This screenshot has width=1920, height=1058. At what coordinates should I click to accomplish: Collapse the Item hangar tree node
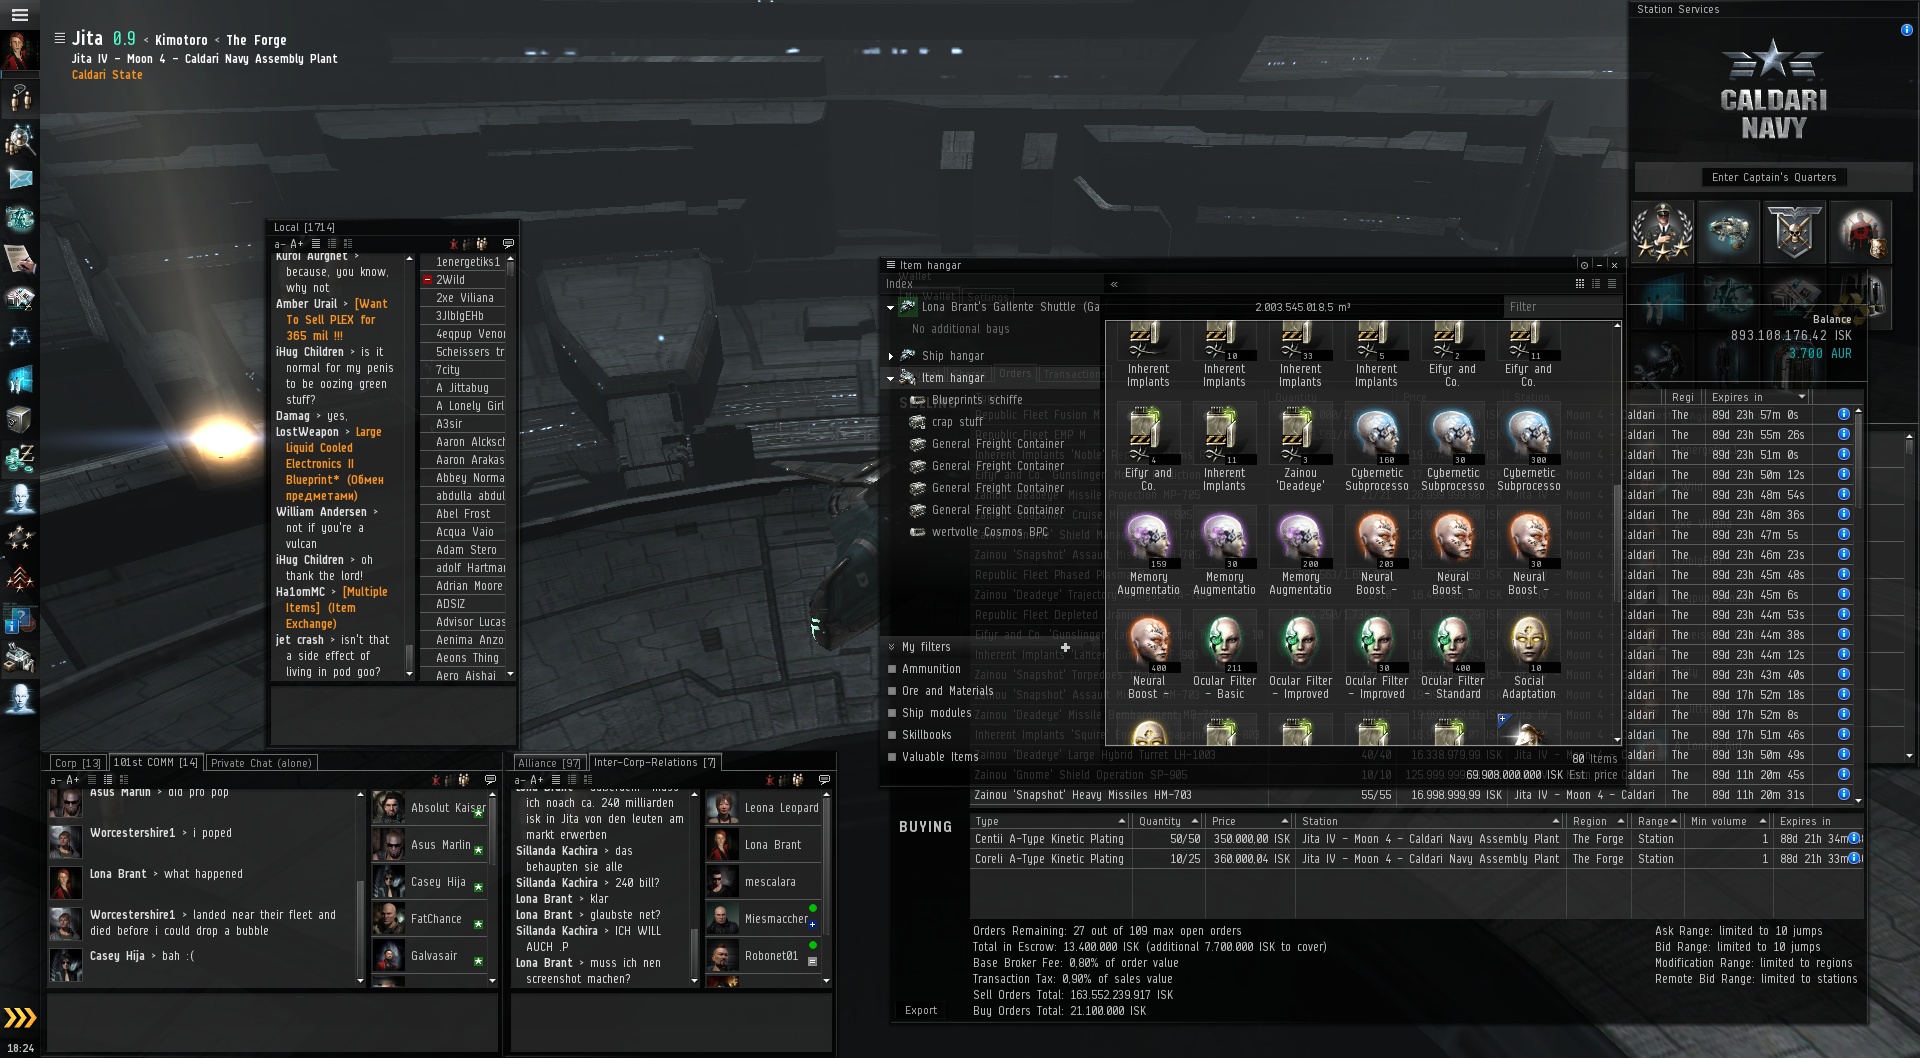[890, 378]
